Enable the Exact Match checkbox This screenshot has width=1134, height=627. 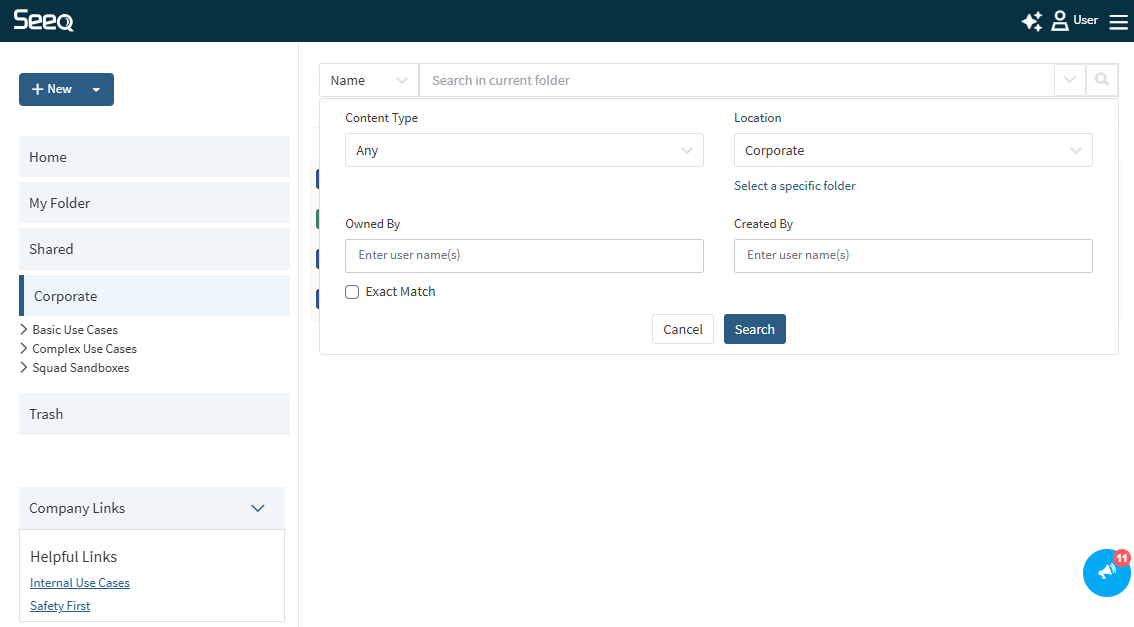352,292
